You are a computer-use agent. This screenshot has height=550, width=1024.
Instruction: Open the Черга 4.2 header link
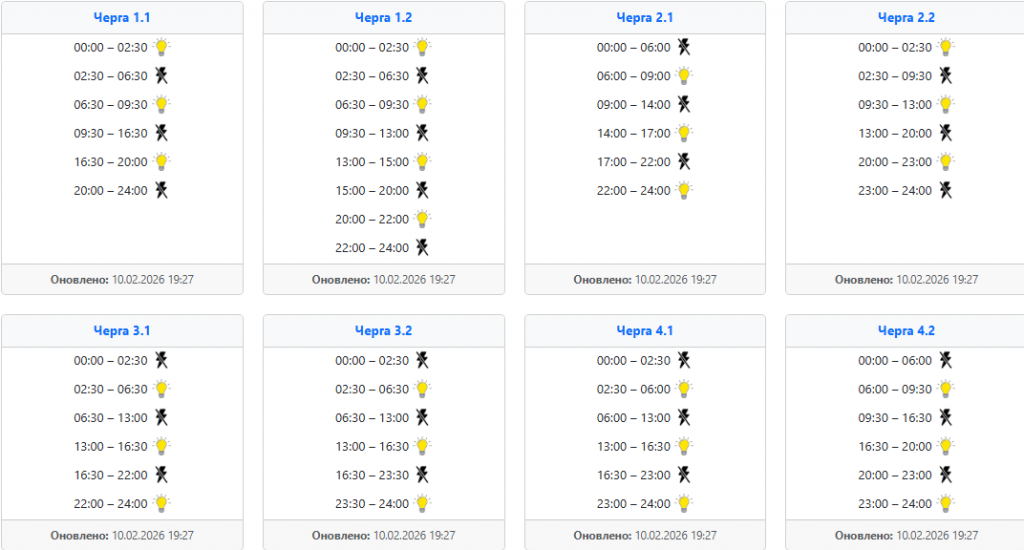(x=906, y=331)
